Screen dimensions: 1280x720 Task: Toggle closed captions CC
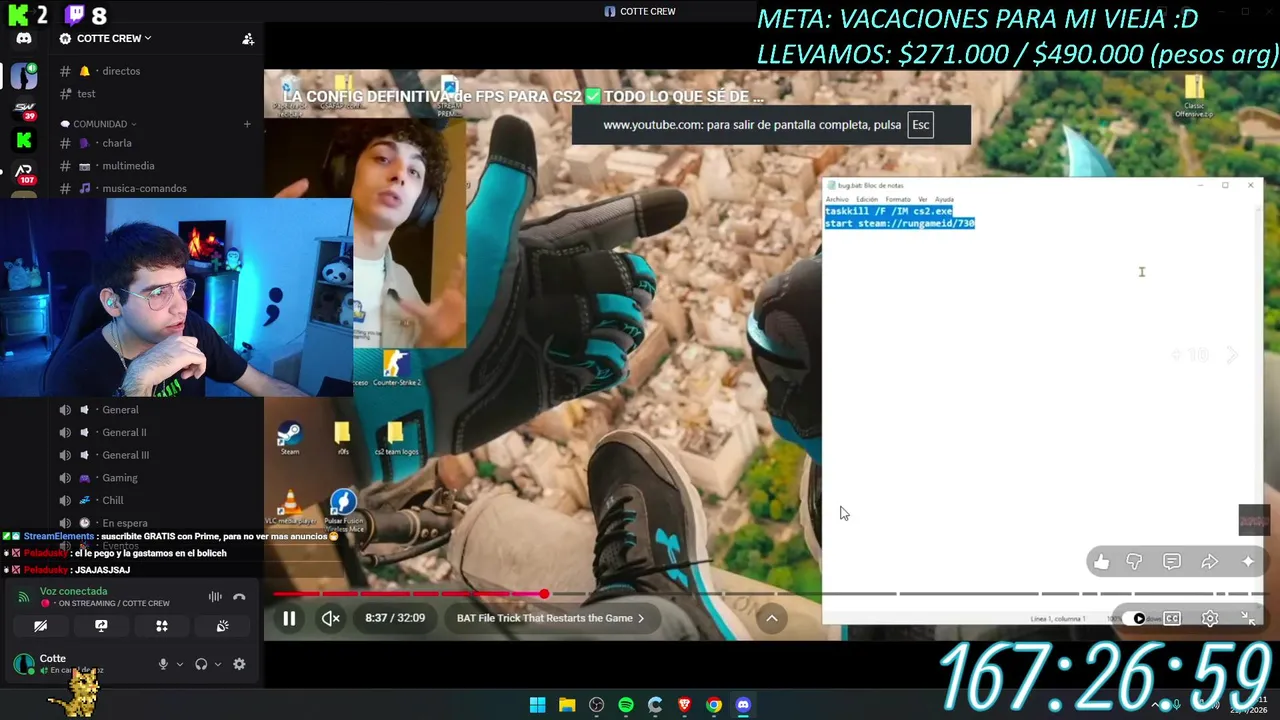point(1172,618)
